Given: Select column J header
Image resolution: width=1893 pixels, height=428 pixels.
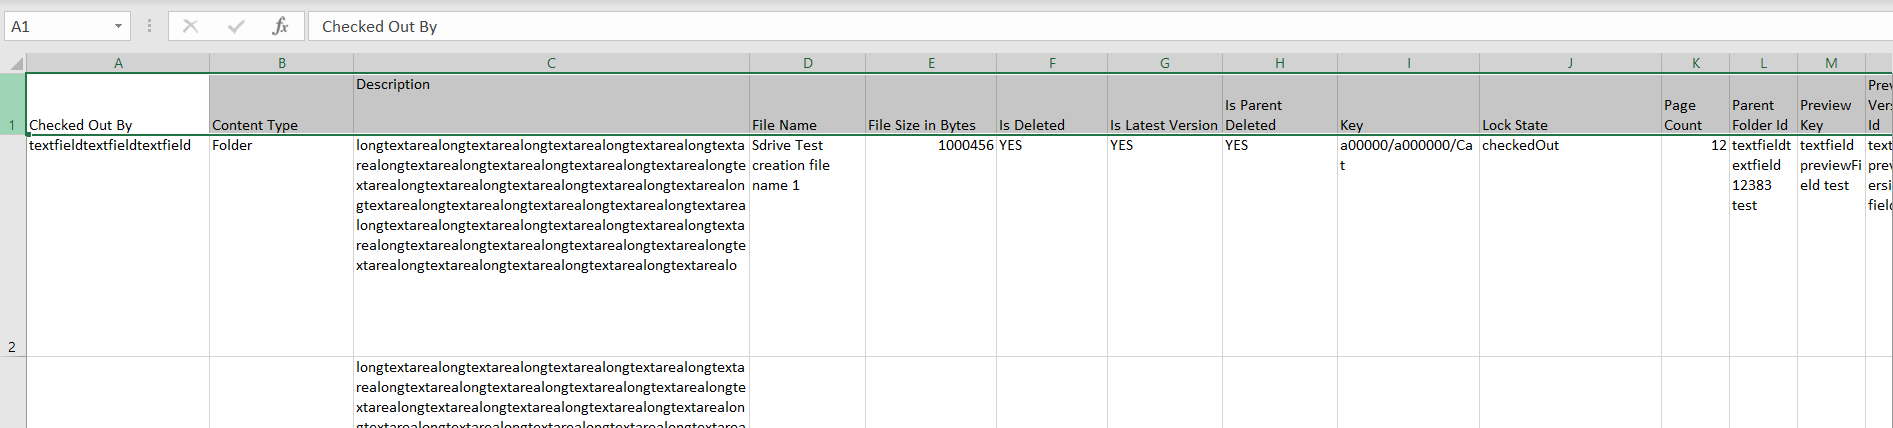Looking at the screenshot, I should pos(1570,63).
